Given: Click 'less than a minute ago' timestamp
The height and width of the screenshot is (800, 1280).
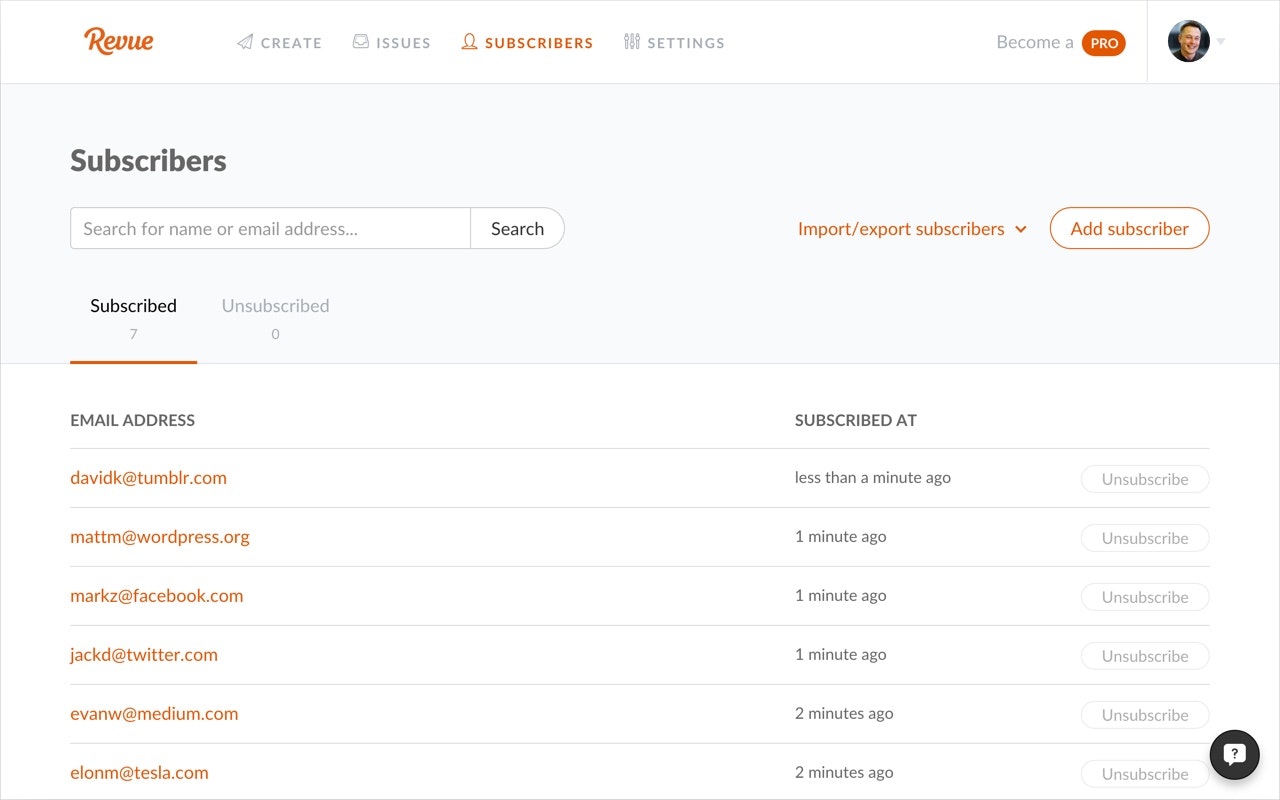Looking at the screenshot, I should coord(873,477).
